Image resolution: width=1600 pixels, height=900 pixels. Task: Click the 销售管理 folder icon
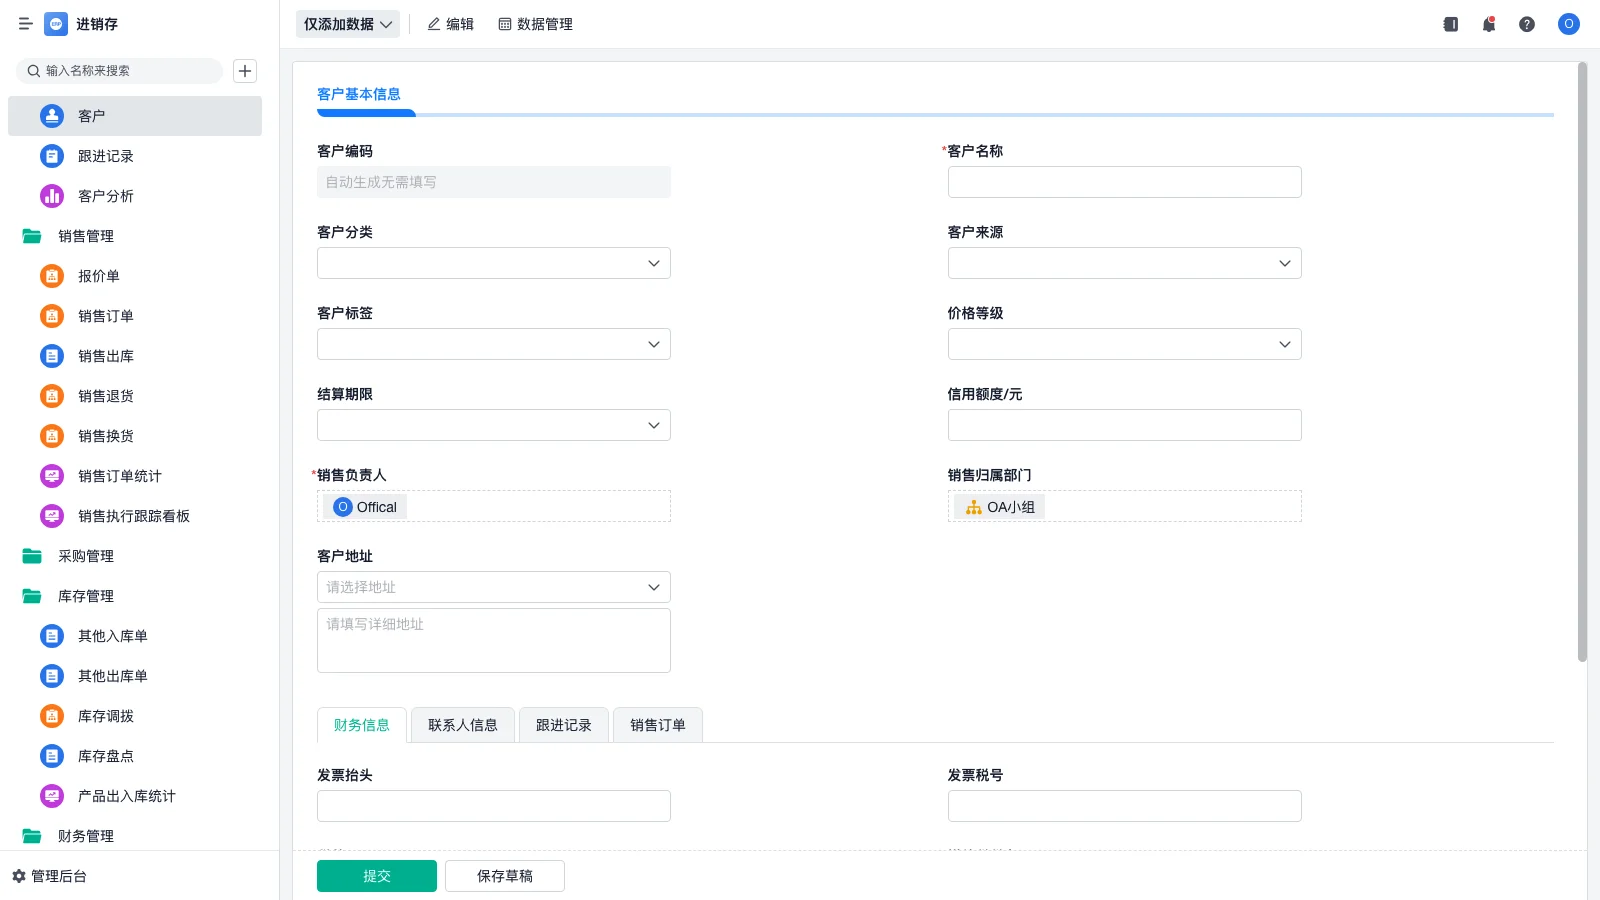pyautogui.click(x=32, y=236)
